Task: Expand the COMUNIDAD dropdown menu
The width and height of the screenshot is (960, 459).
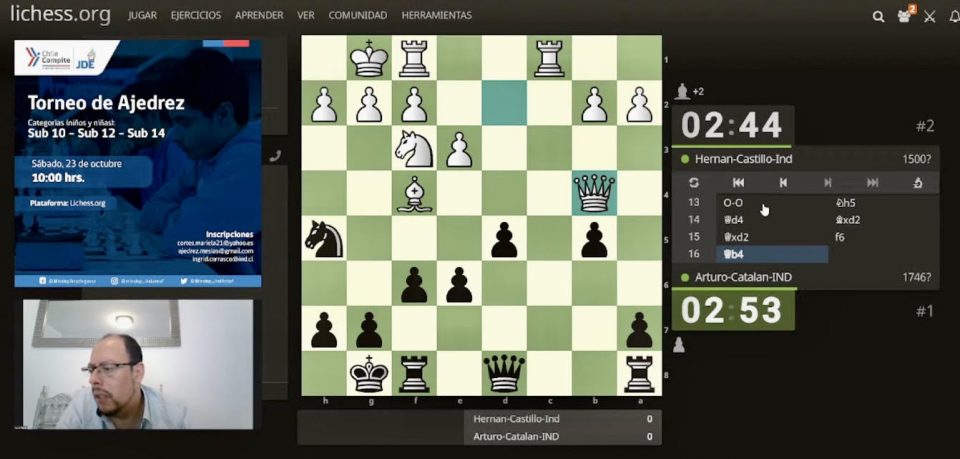Action: pyautogui.click(x=358, y=16)
